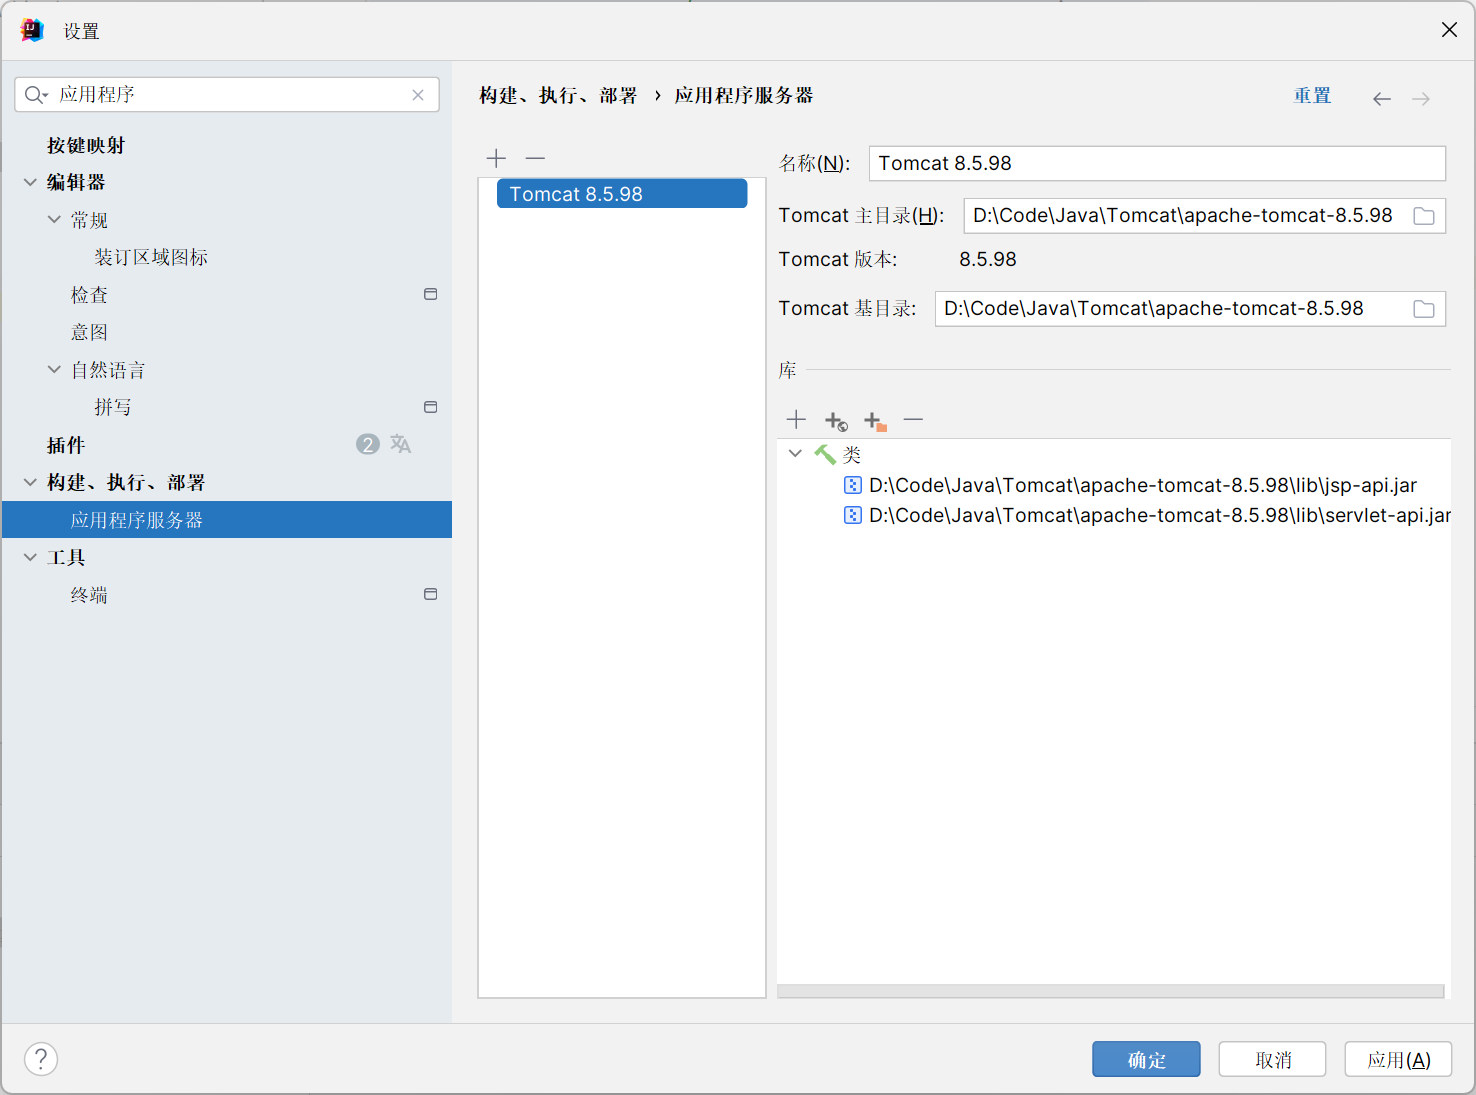Select 应用程序服务器 in settings tree
The width and height of the screenshot is (1476, 1095).
(227, 520)
